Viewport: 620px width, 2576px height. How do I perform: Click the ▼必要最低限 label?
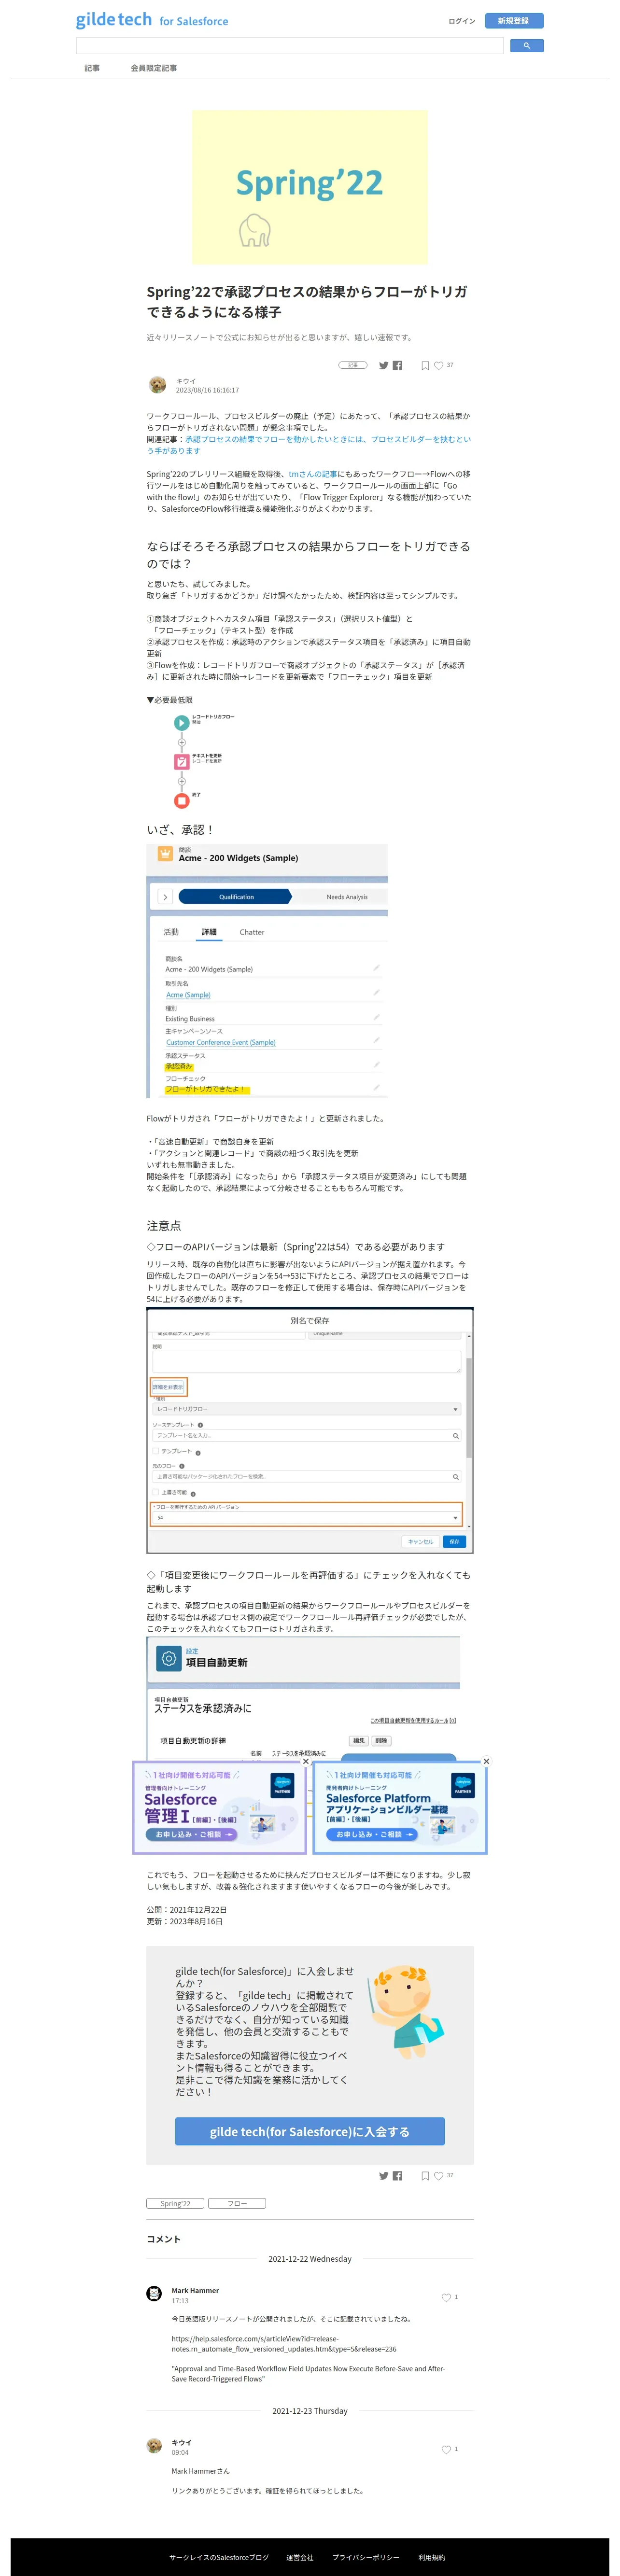point(170,700)
